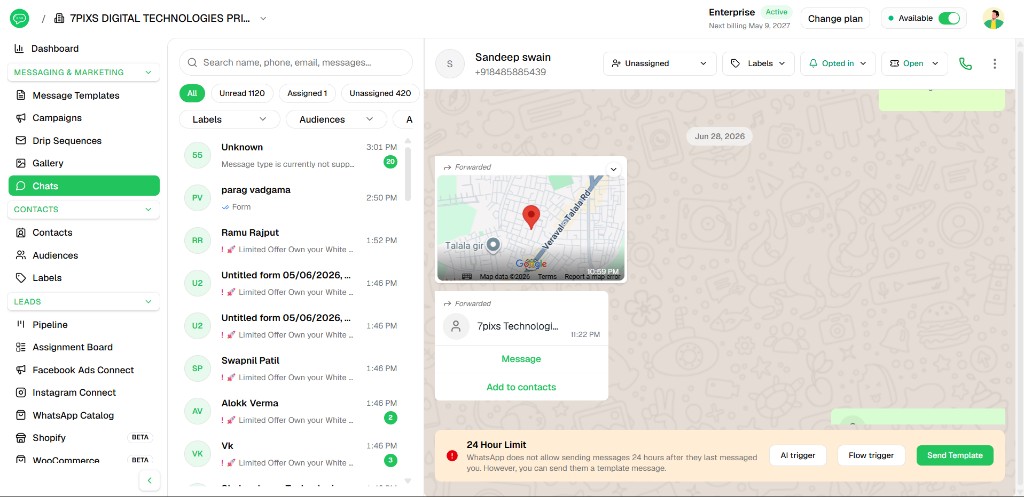The width and height of the screenshot is (1024, 497).
Task: Click the Dashboard chart icon
Action: [20, 48]
